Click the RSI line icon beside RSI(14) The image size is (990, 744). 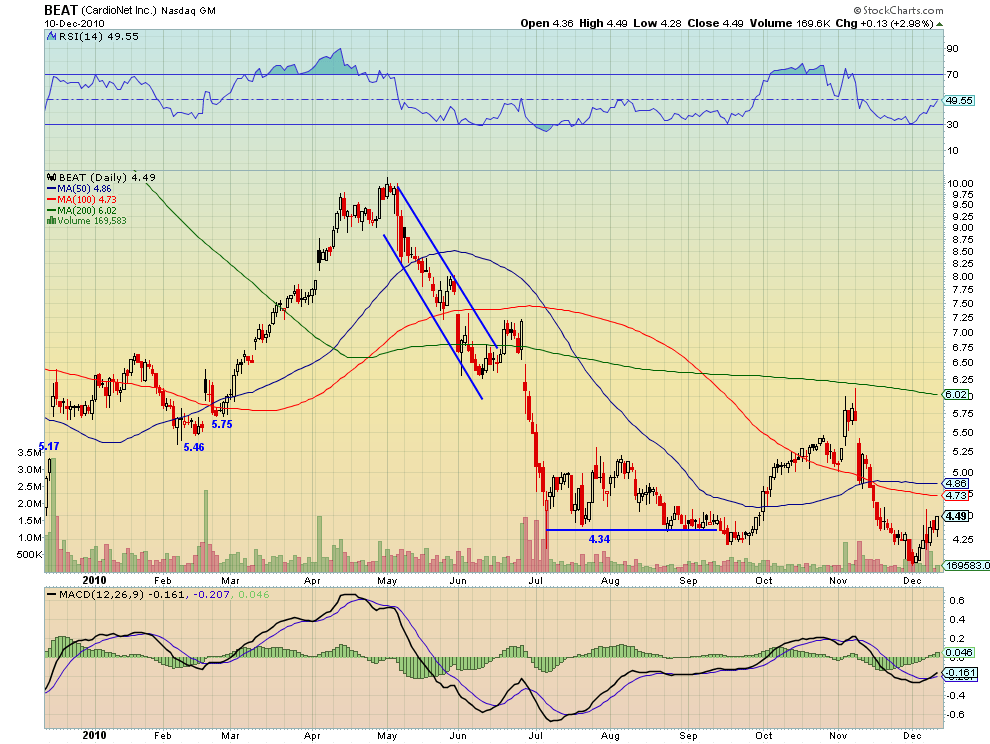coord(52,37)
